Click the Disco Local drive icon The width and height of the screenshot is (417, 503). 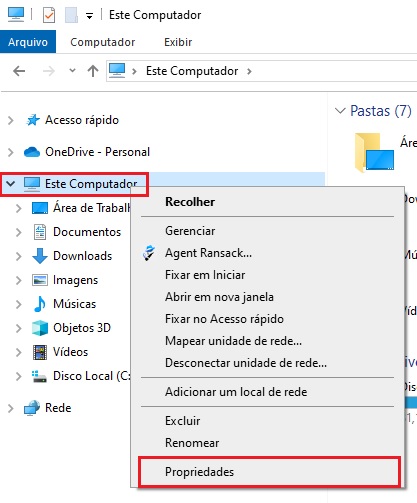click(x=39, y=376)
